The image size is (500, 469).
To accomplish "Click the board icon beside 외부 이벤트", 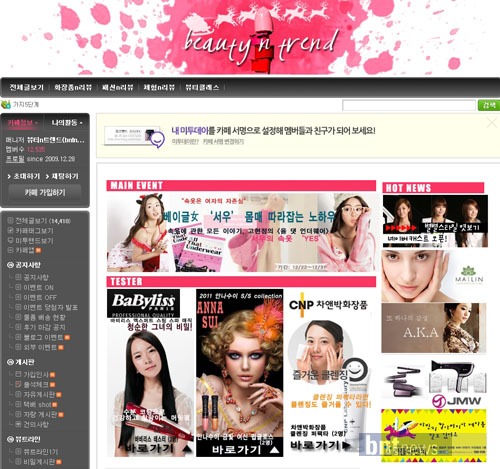I will click(x=18, y=347).
